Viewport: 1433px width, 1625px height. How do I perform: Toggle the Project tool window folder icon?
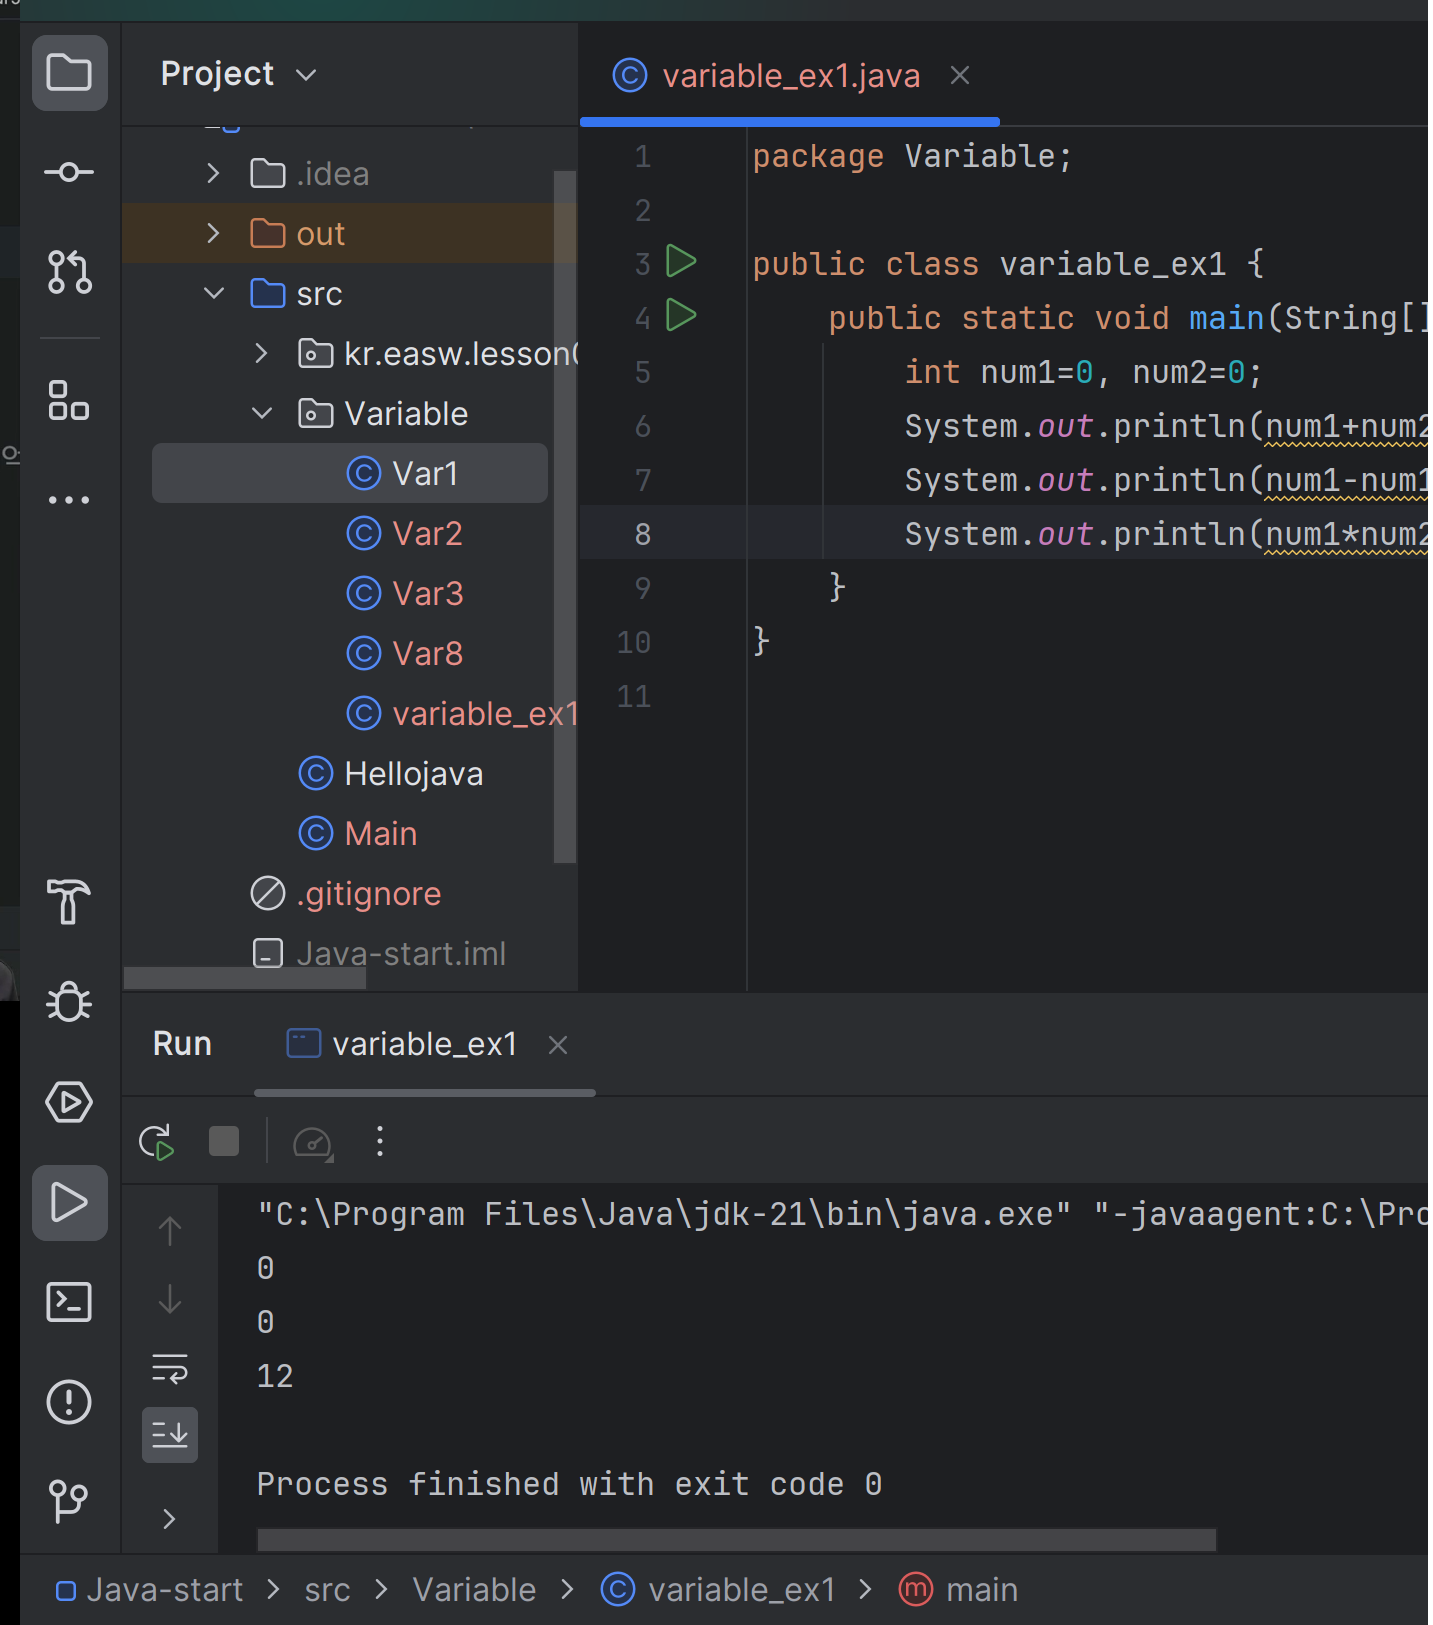coord(69,73)
